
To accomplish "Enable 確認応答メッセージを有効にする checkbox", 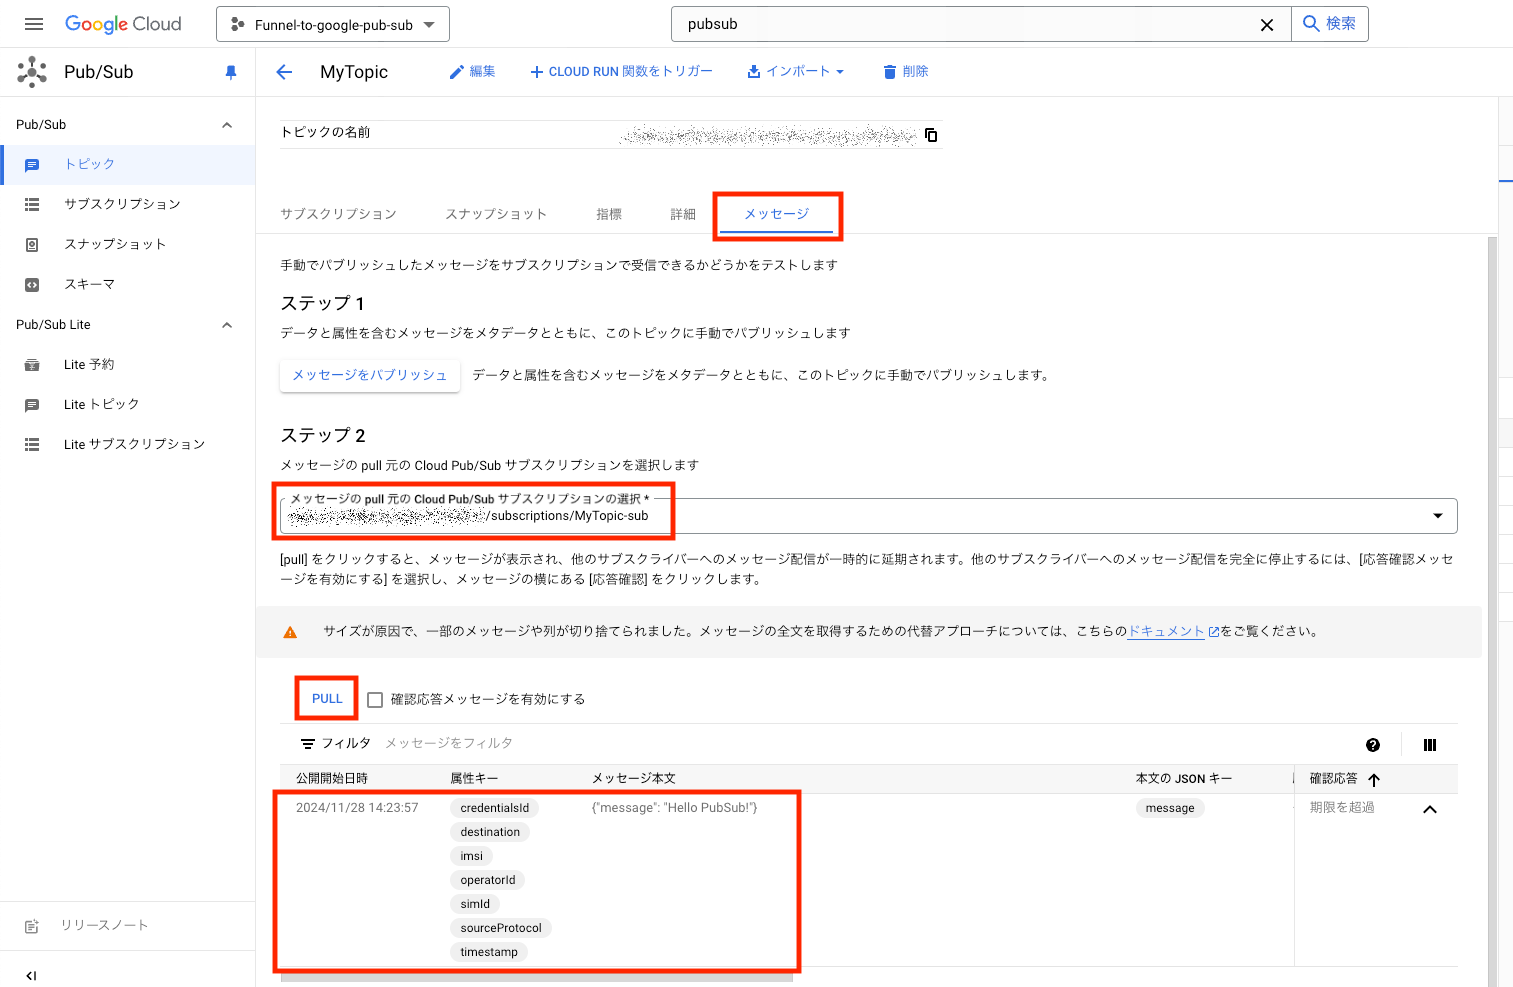I will (x=375, y=700).
